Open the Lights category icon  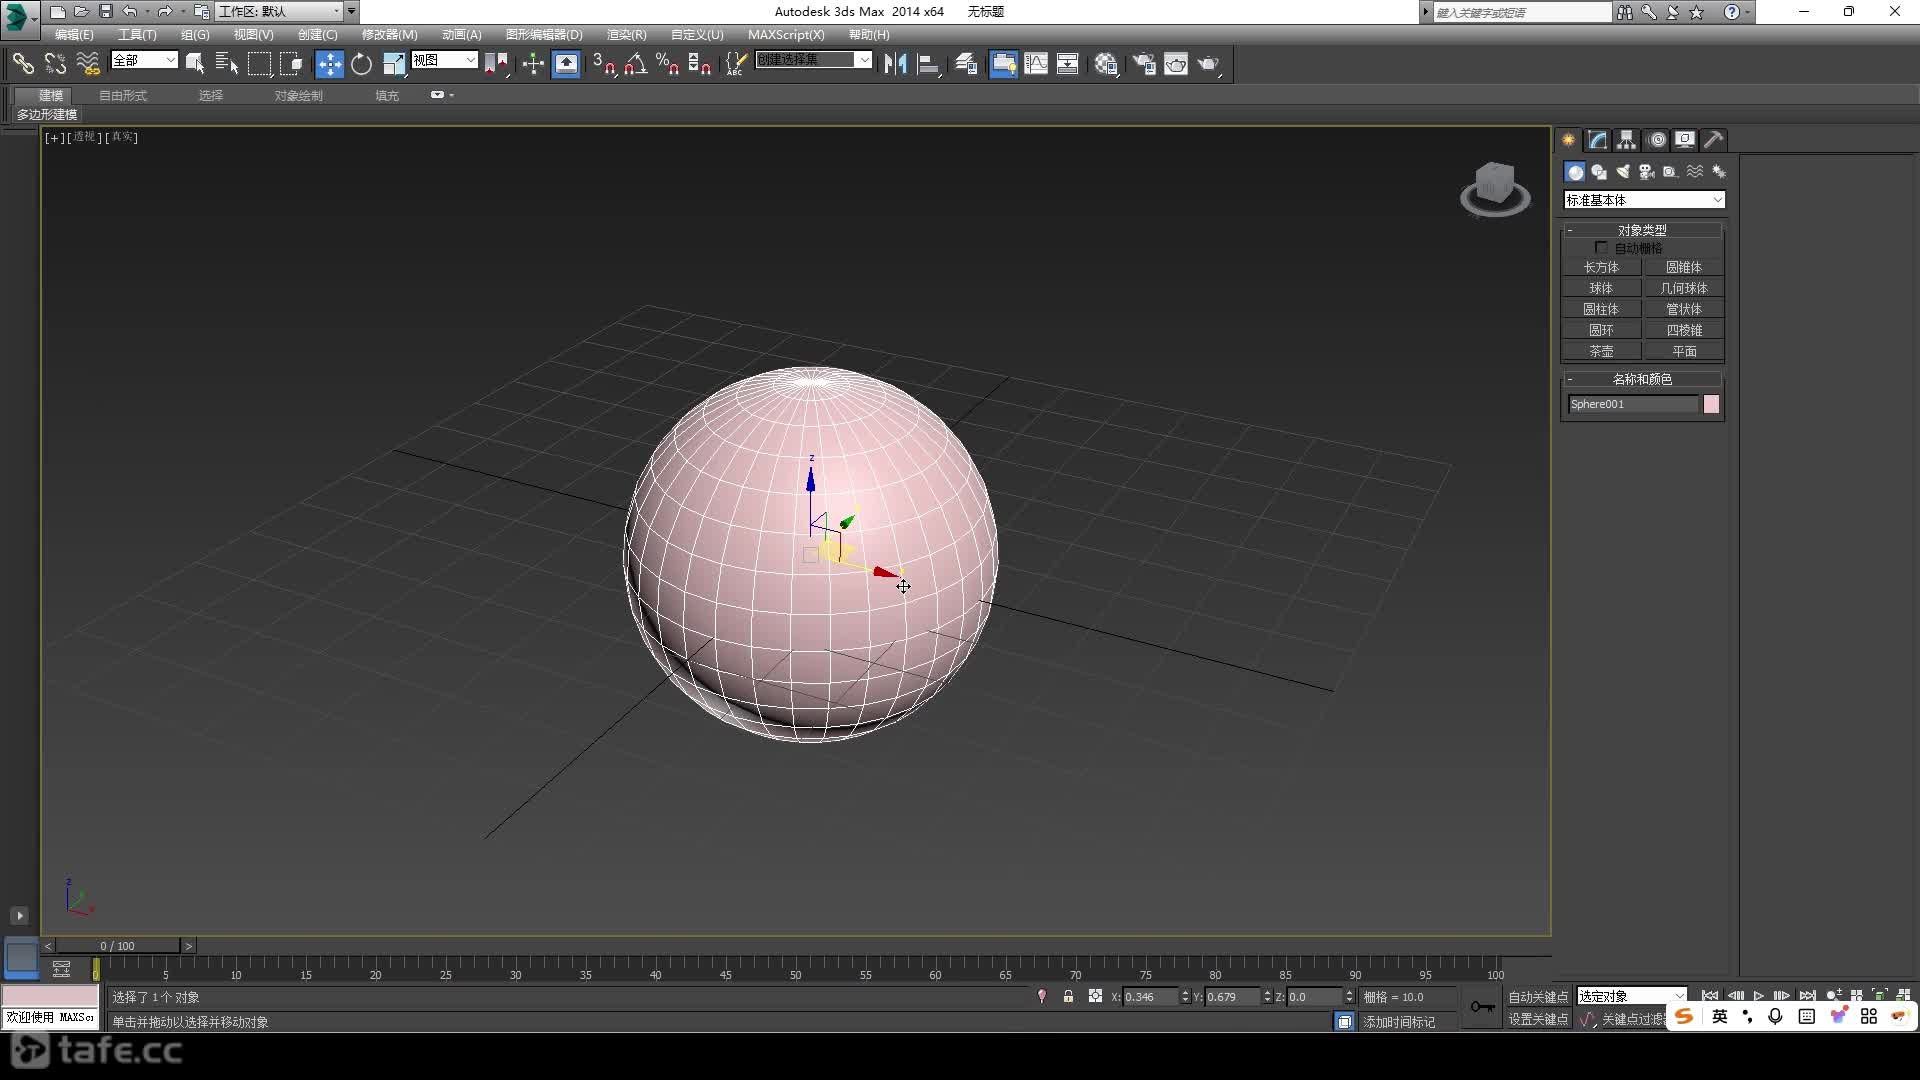(1622, 172)
